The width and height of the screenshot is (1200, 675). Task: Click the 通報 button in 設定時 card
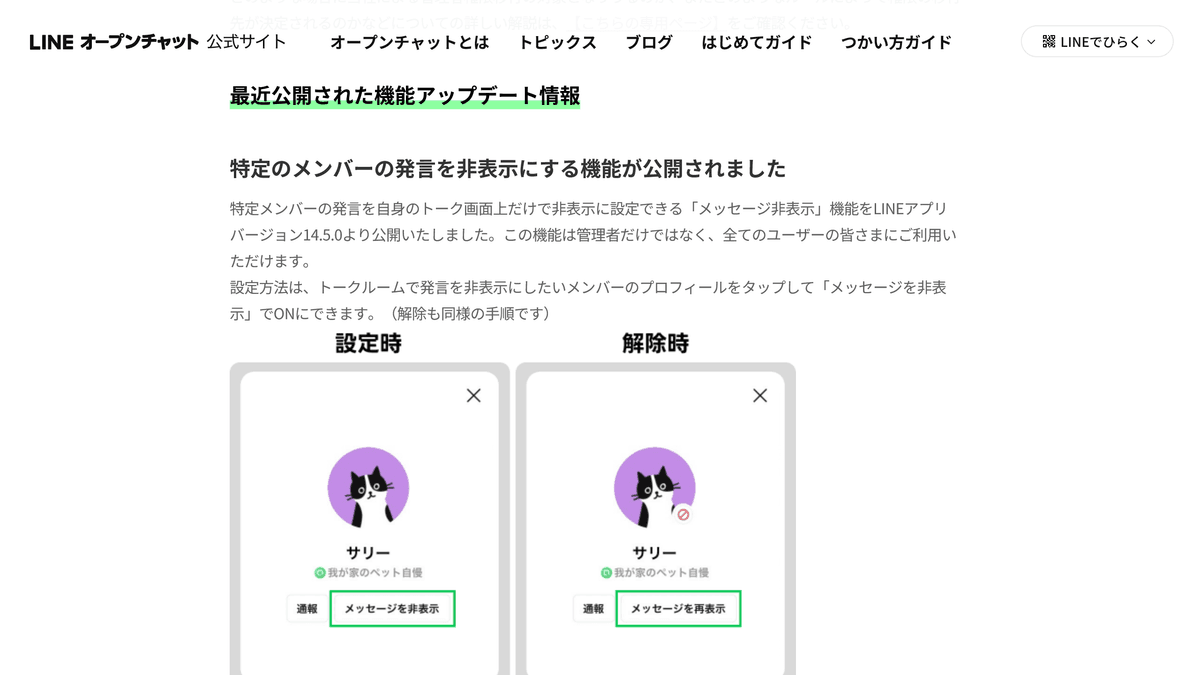[x=307, y=608]
